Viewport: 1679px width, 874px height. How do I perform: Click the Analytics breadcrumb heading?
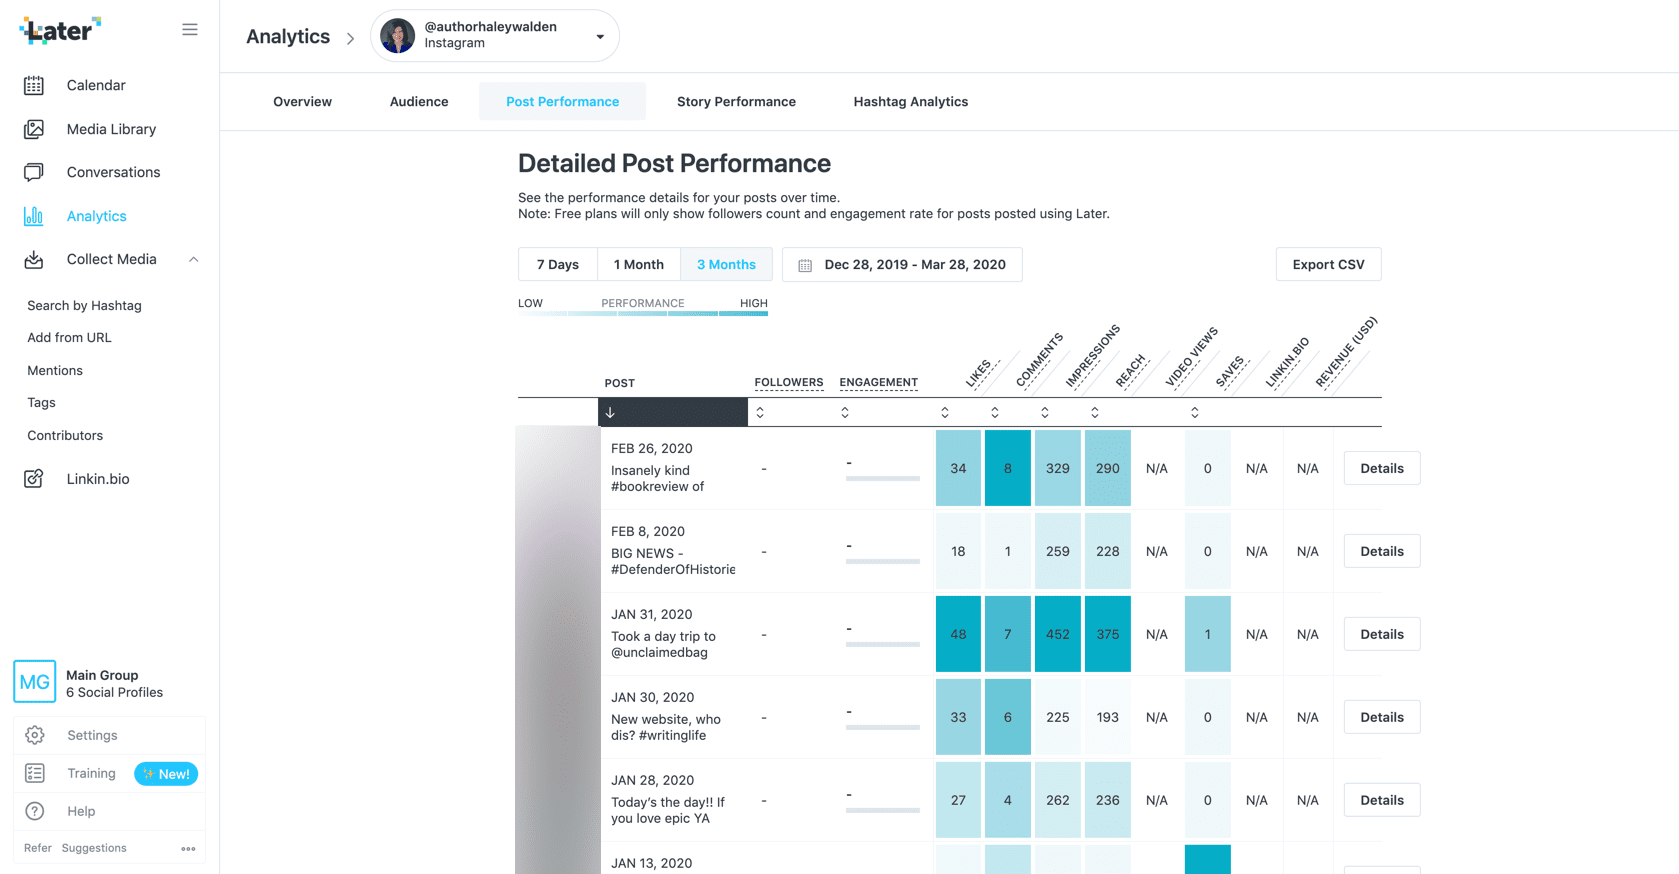tap(288, 37)
